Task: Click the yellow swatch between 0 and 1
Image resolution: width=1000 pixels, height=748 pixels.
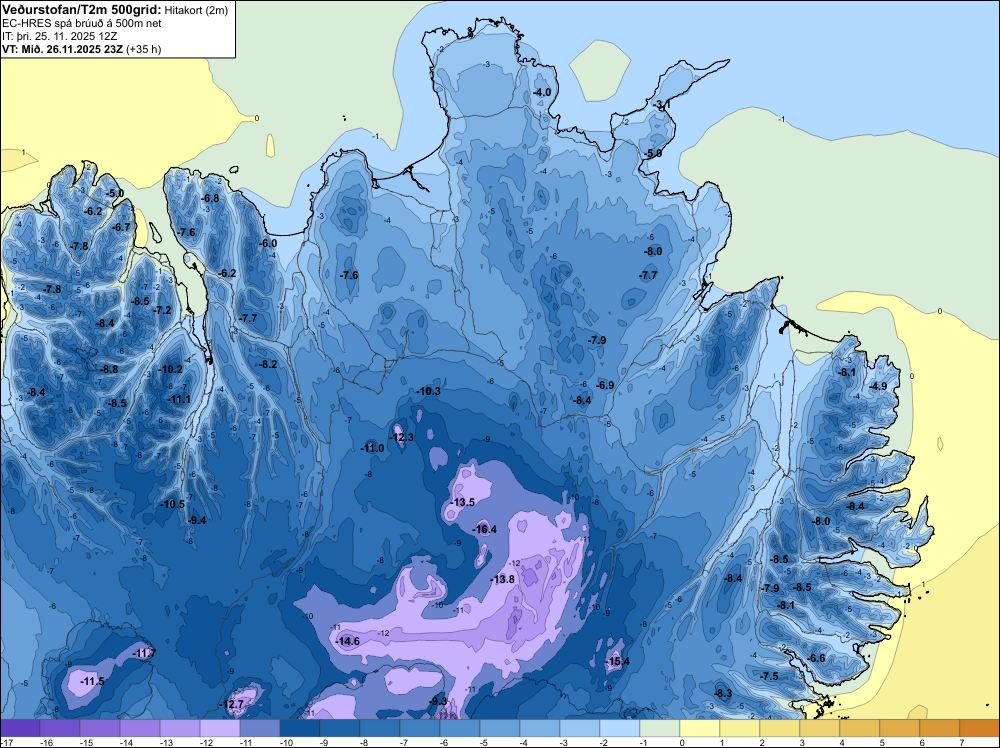Action: [x=700, y=728]
